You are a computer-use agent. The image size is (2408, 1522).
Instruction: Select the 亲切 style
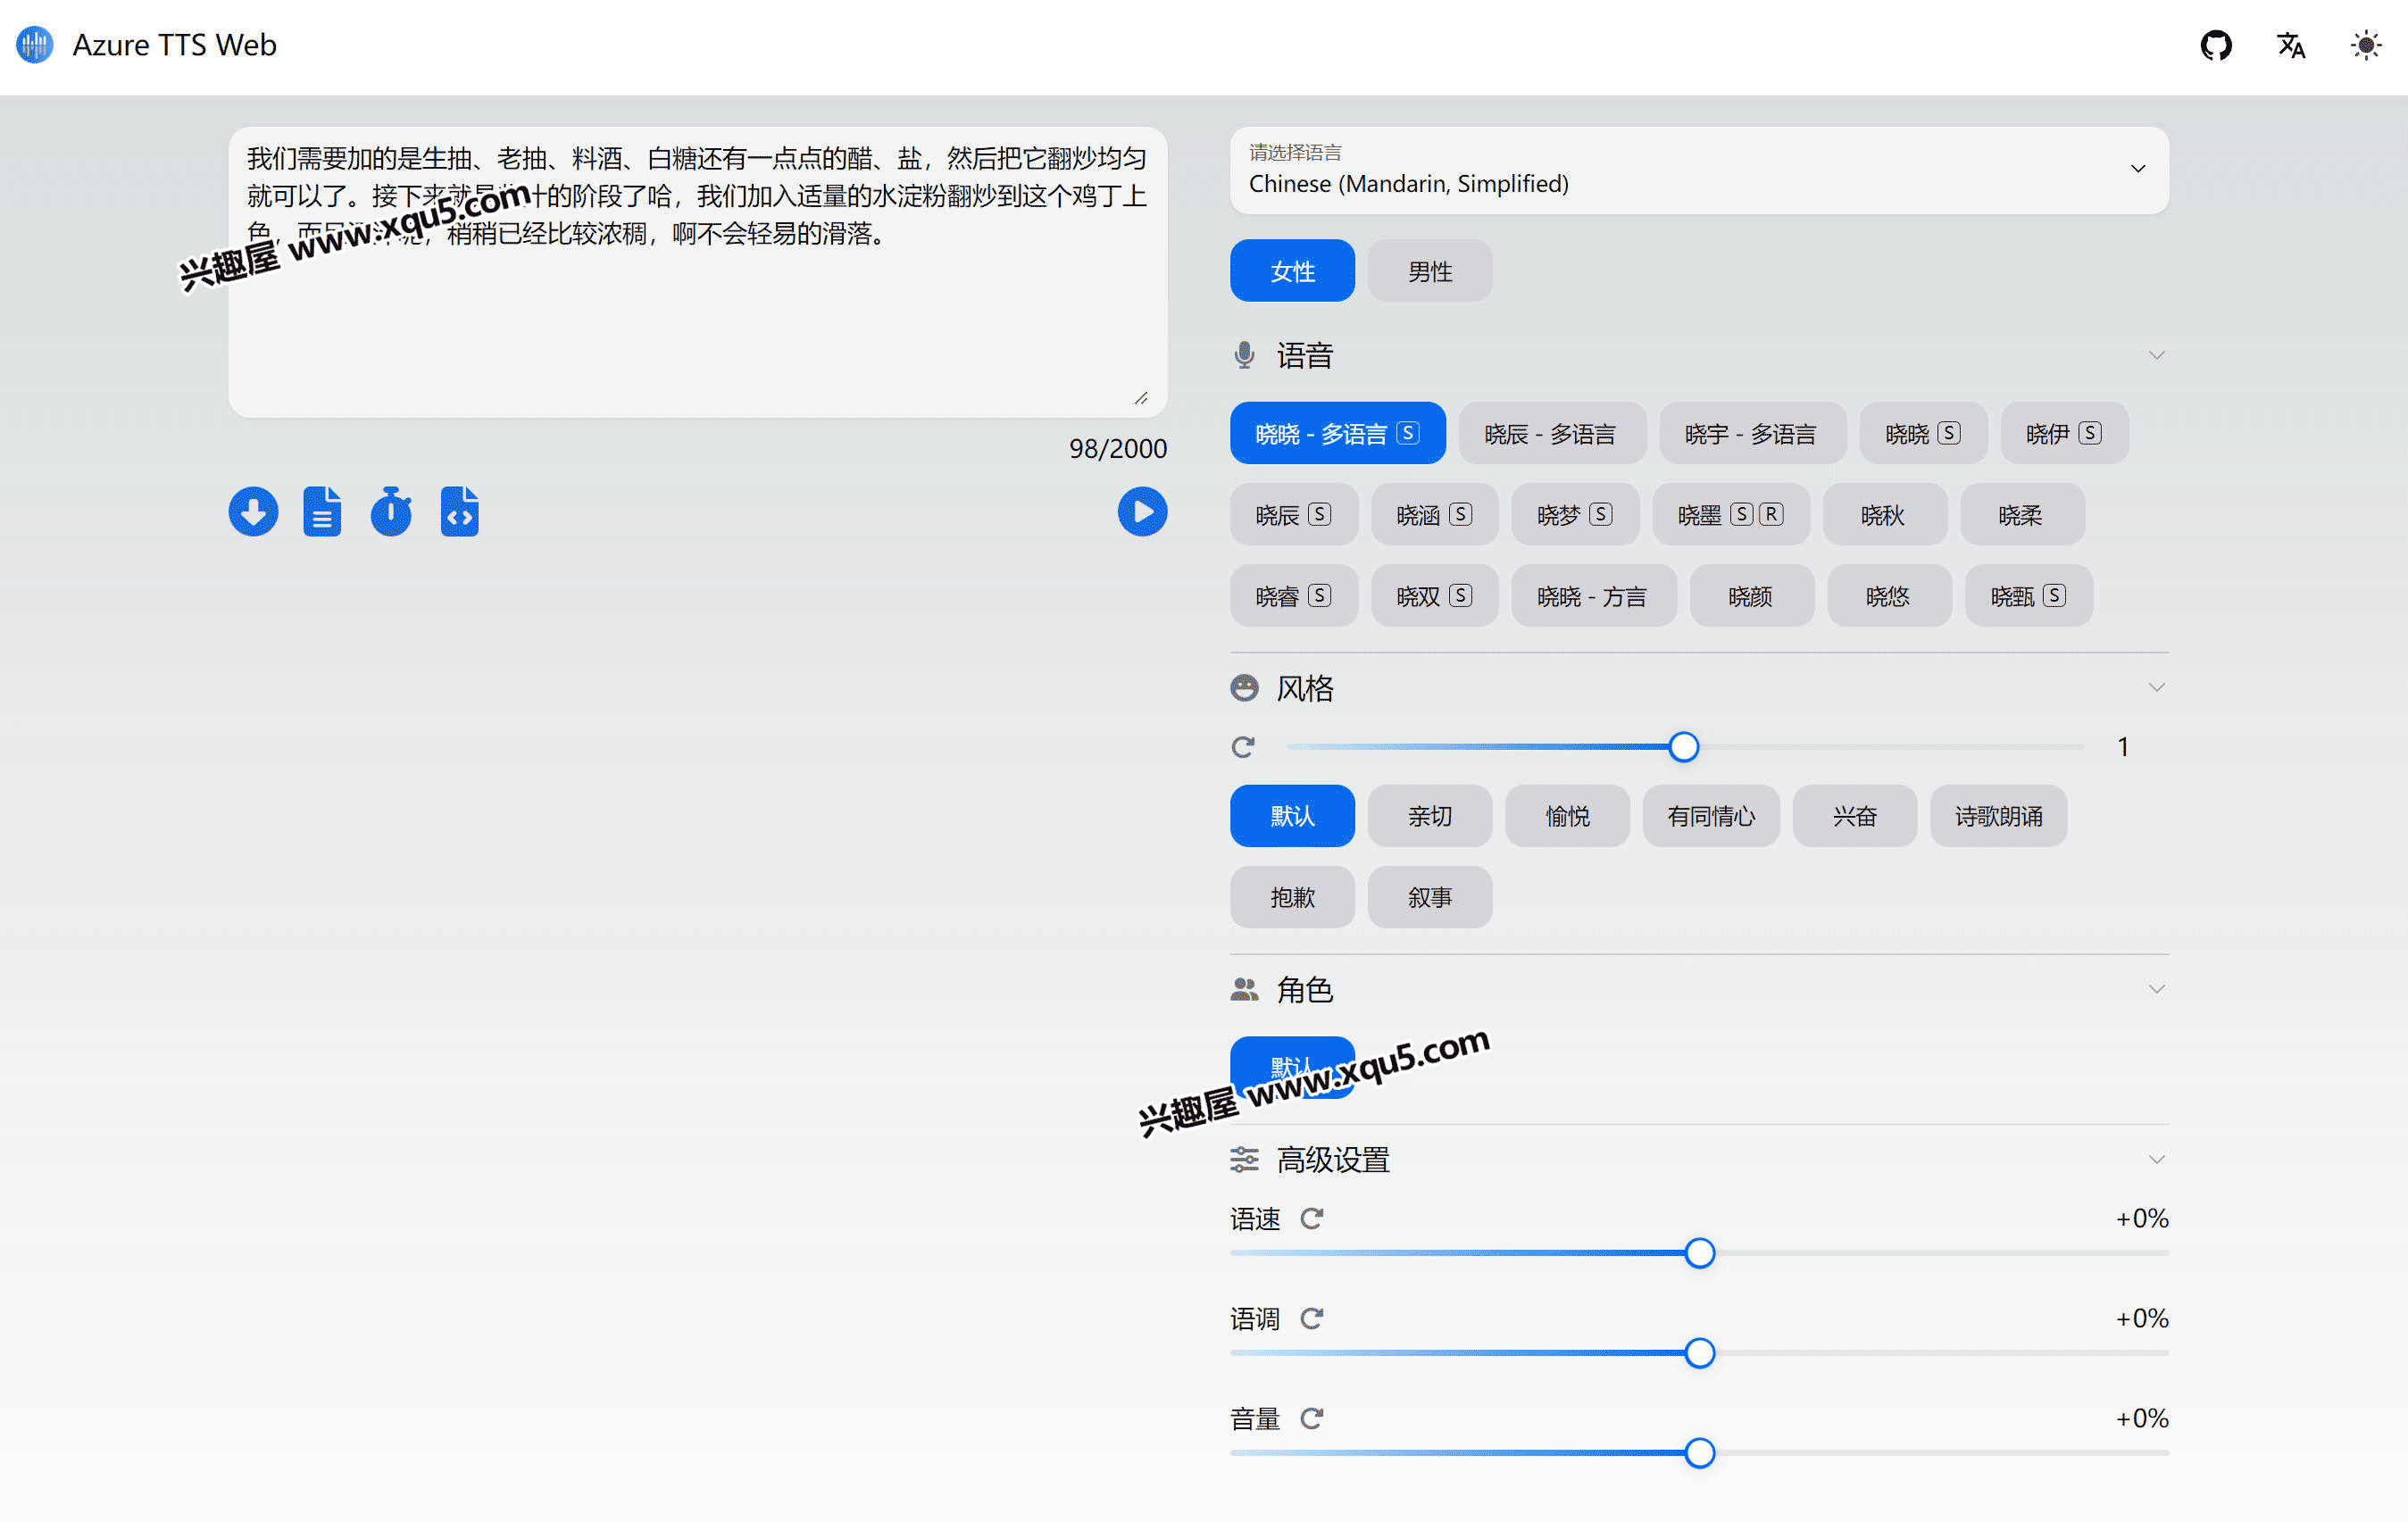pos(1430,816)
